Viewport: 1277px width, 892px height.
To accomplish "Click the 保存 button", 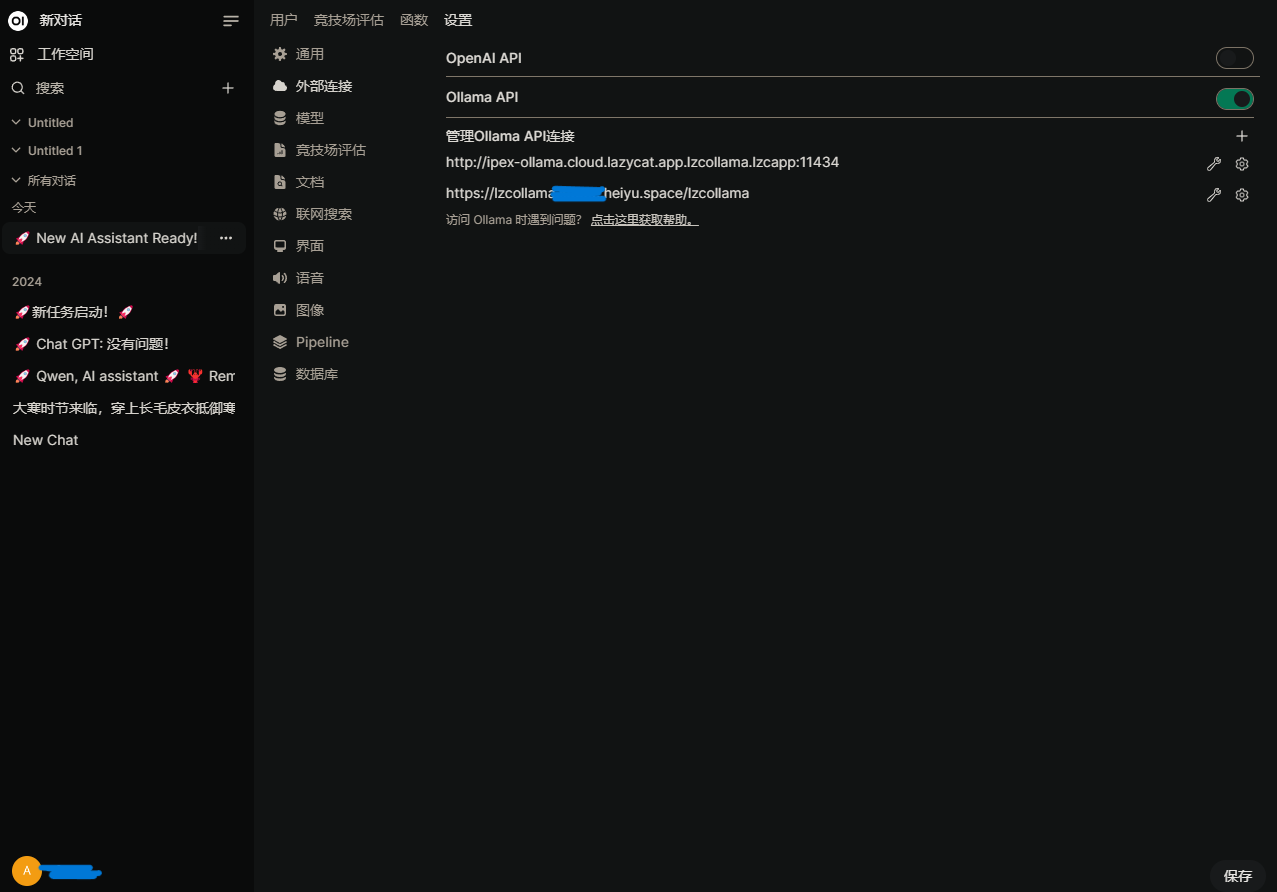I will point(1238,875).
